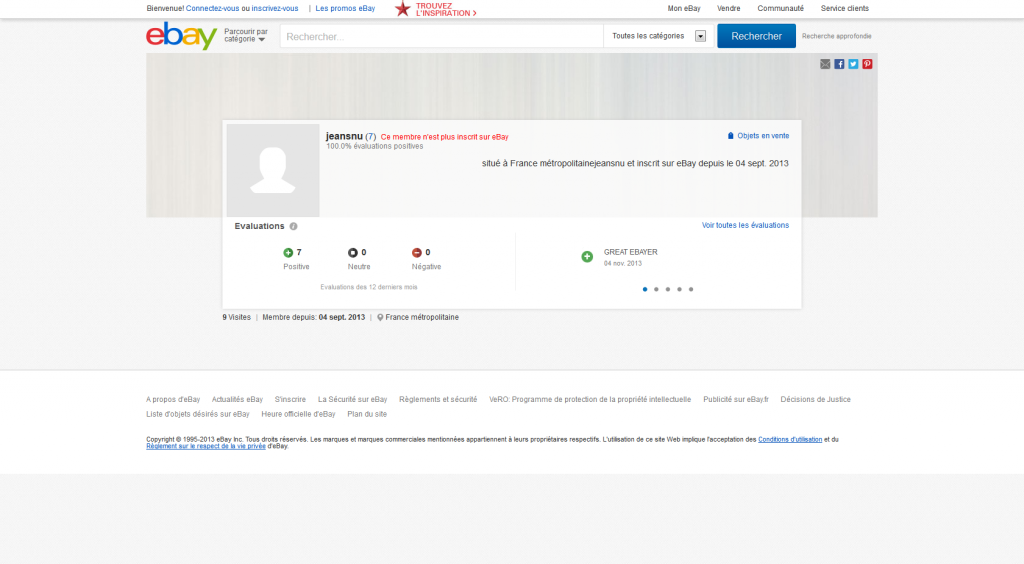1024x564 pixels.
Task: Open A propos d'eBay footer link
Action: tap(173, 400)
